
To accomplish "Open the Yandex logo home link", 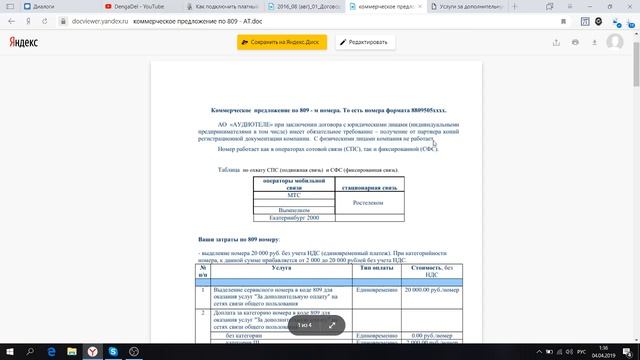I will pos(24,42).
